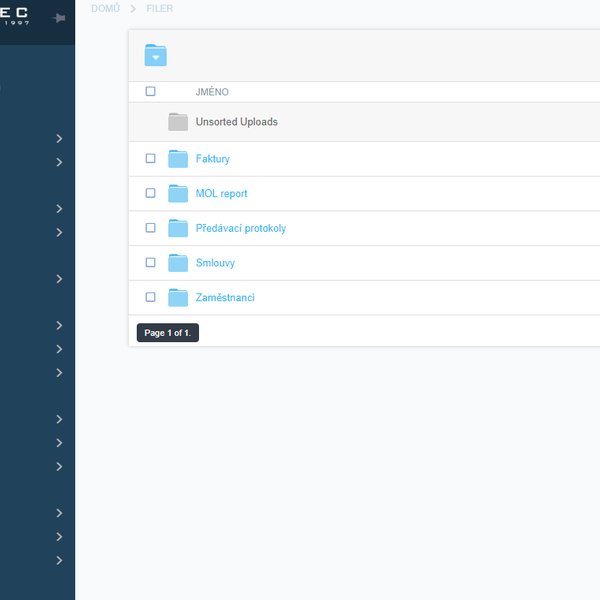The width and height of the screenshot is (600, 600).
Task: Click the Zaměstnanci folder icon
Action: 178,298
